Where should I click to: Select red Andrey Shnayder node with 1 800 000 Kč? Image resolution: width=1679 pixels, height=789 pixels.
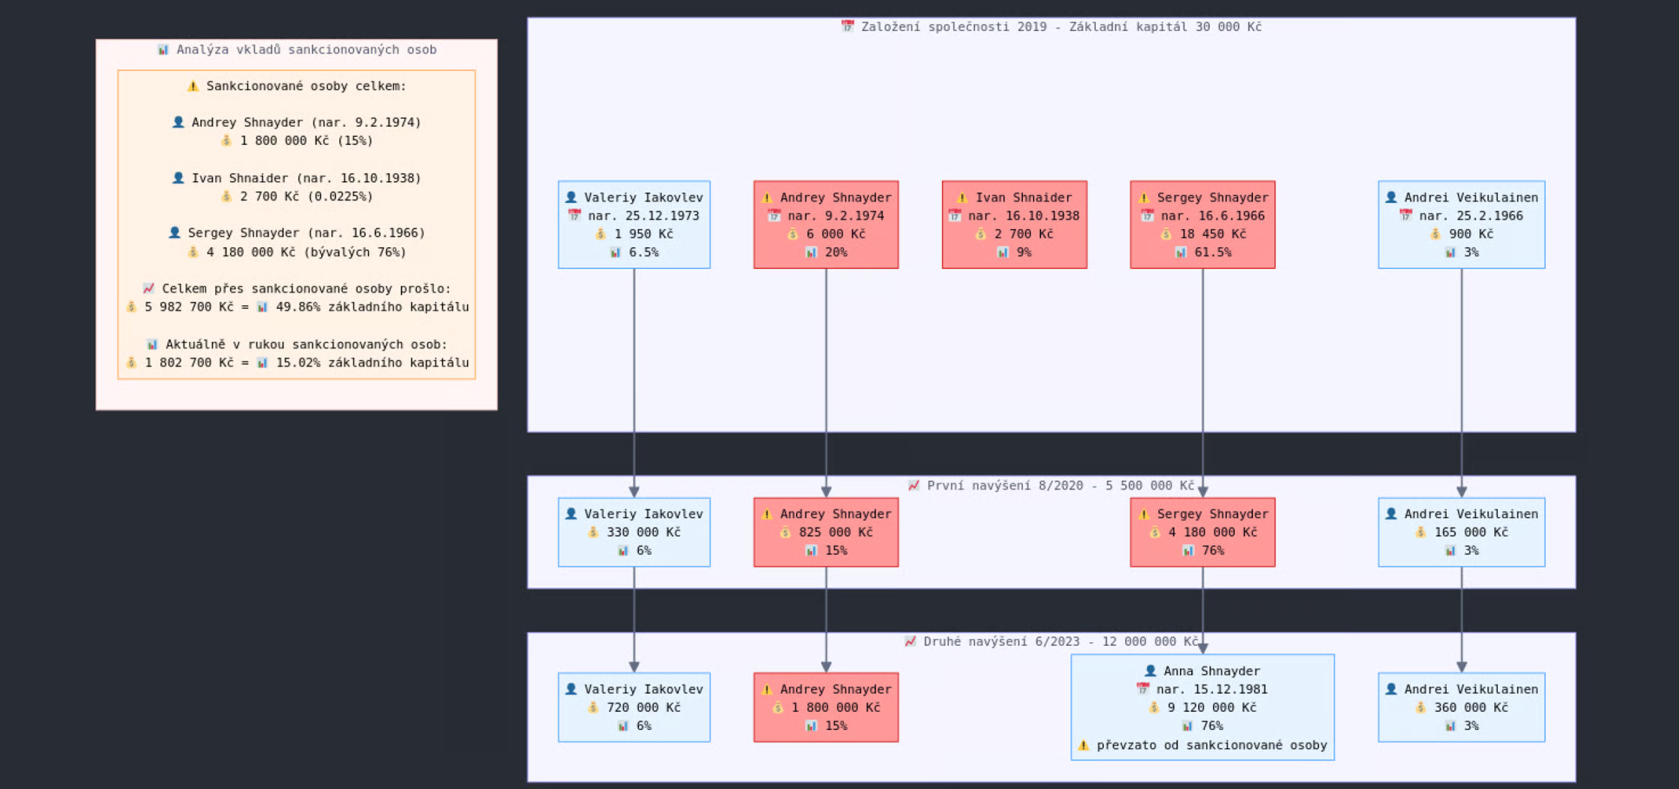[x=826, y=707]
